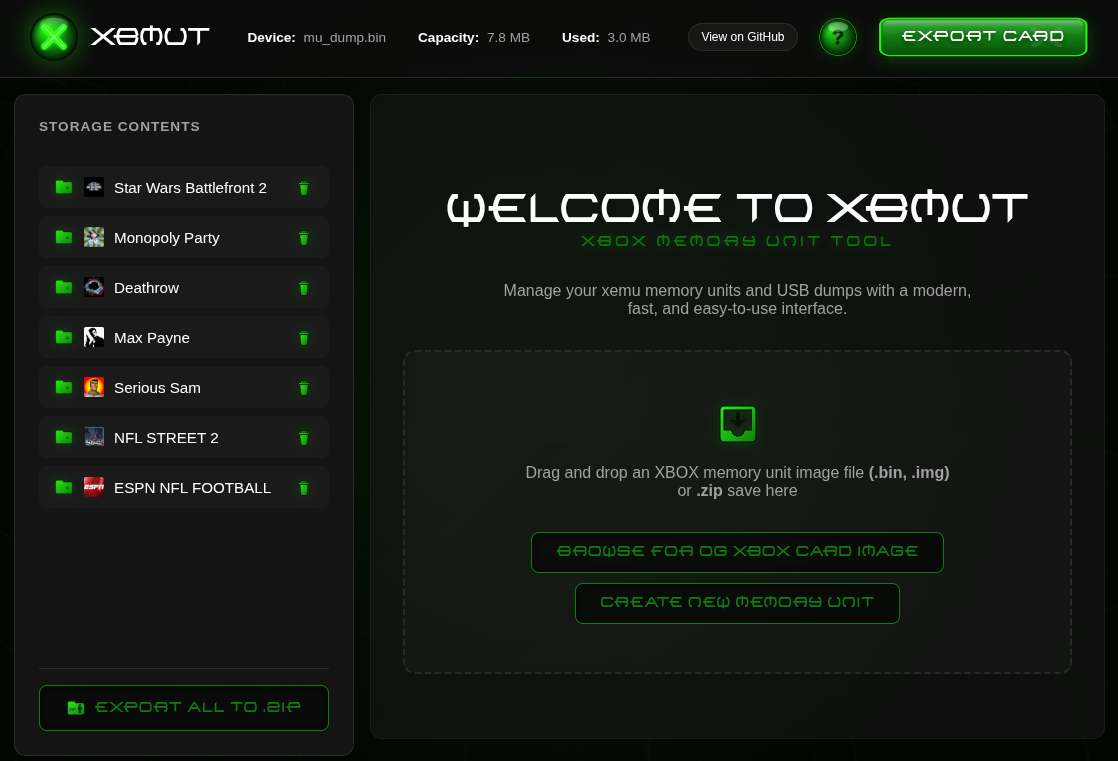The width and height of the screenshot is (1118, 761).
Task: Click the green download icon in drop zone
Action: (x=737, y=423)
